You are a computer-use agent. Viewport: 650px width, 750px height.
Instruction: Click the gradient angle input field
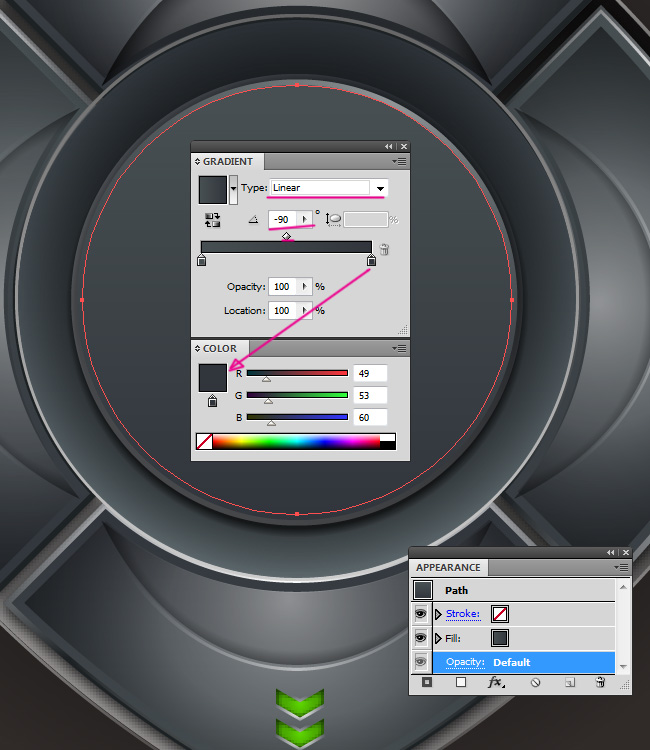point(283,219)
